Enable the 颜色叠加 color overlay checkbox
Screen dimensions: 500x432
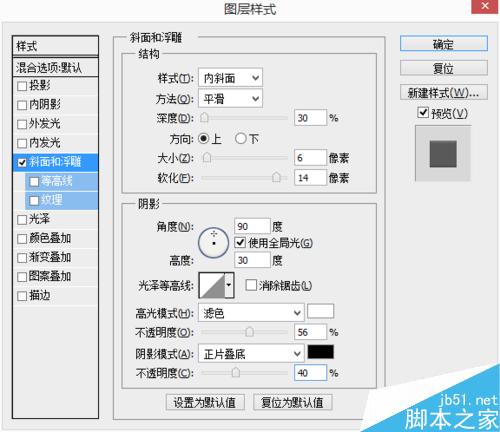(22, 239)
